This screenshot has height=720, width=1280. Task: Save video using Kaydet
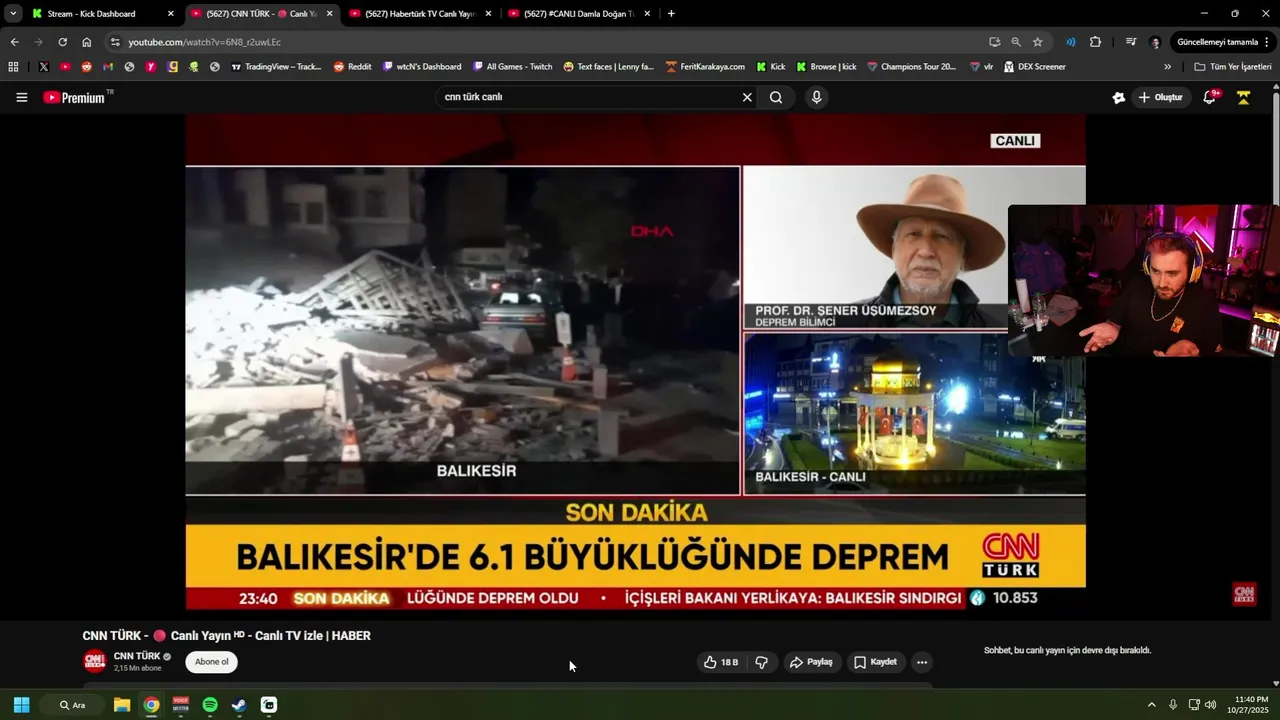875,662
